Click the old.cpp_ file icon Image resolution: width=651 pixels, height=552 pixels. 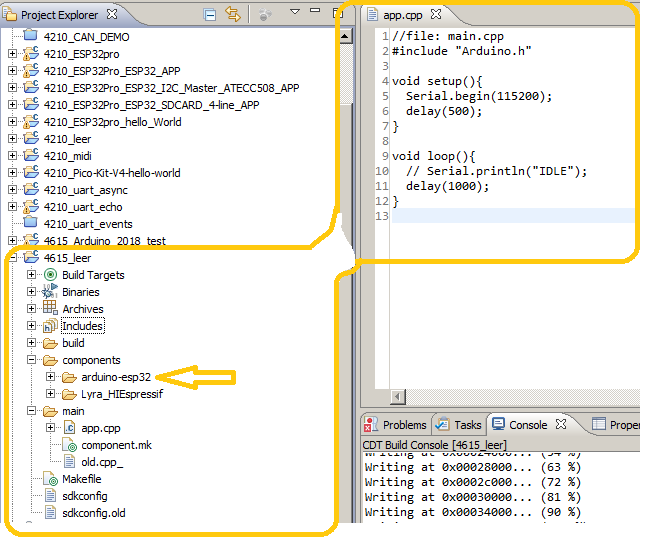(x=69, y=462)
